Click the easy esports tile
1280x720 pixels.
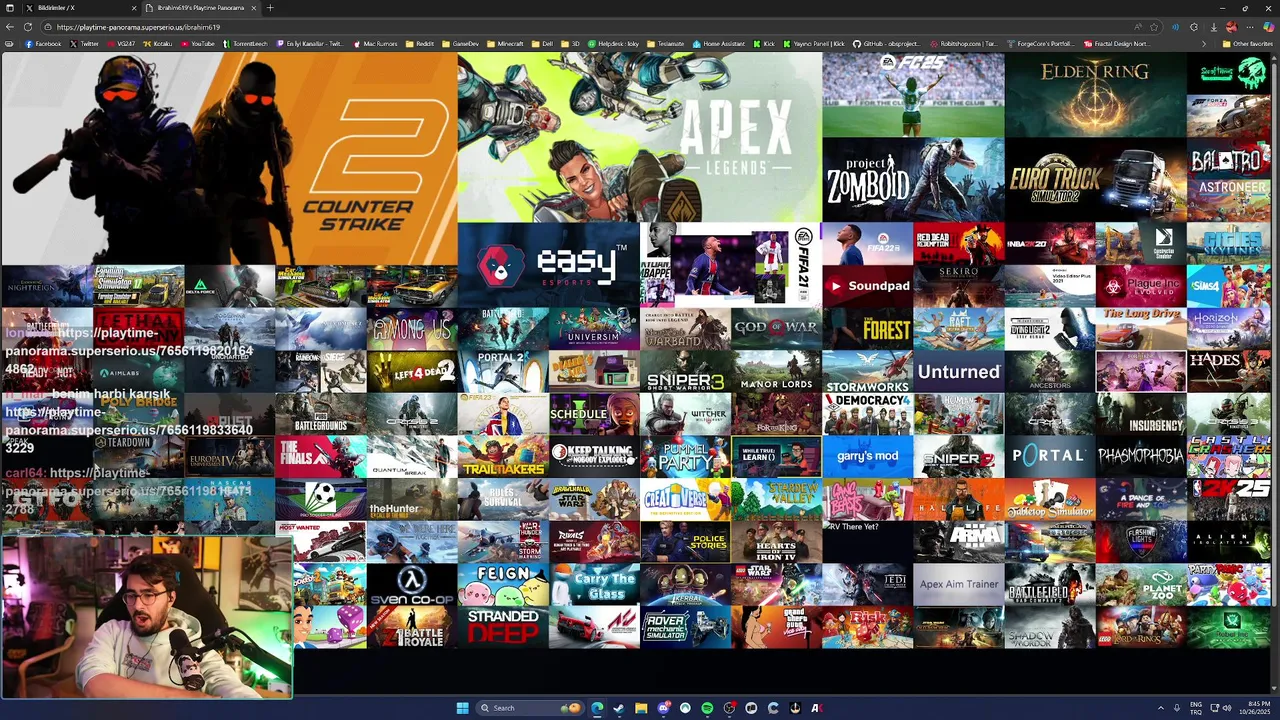tap(548, 264)
